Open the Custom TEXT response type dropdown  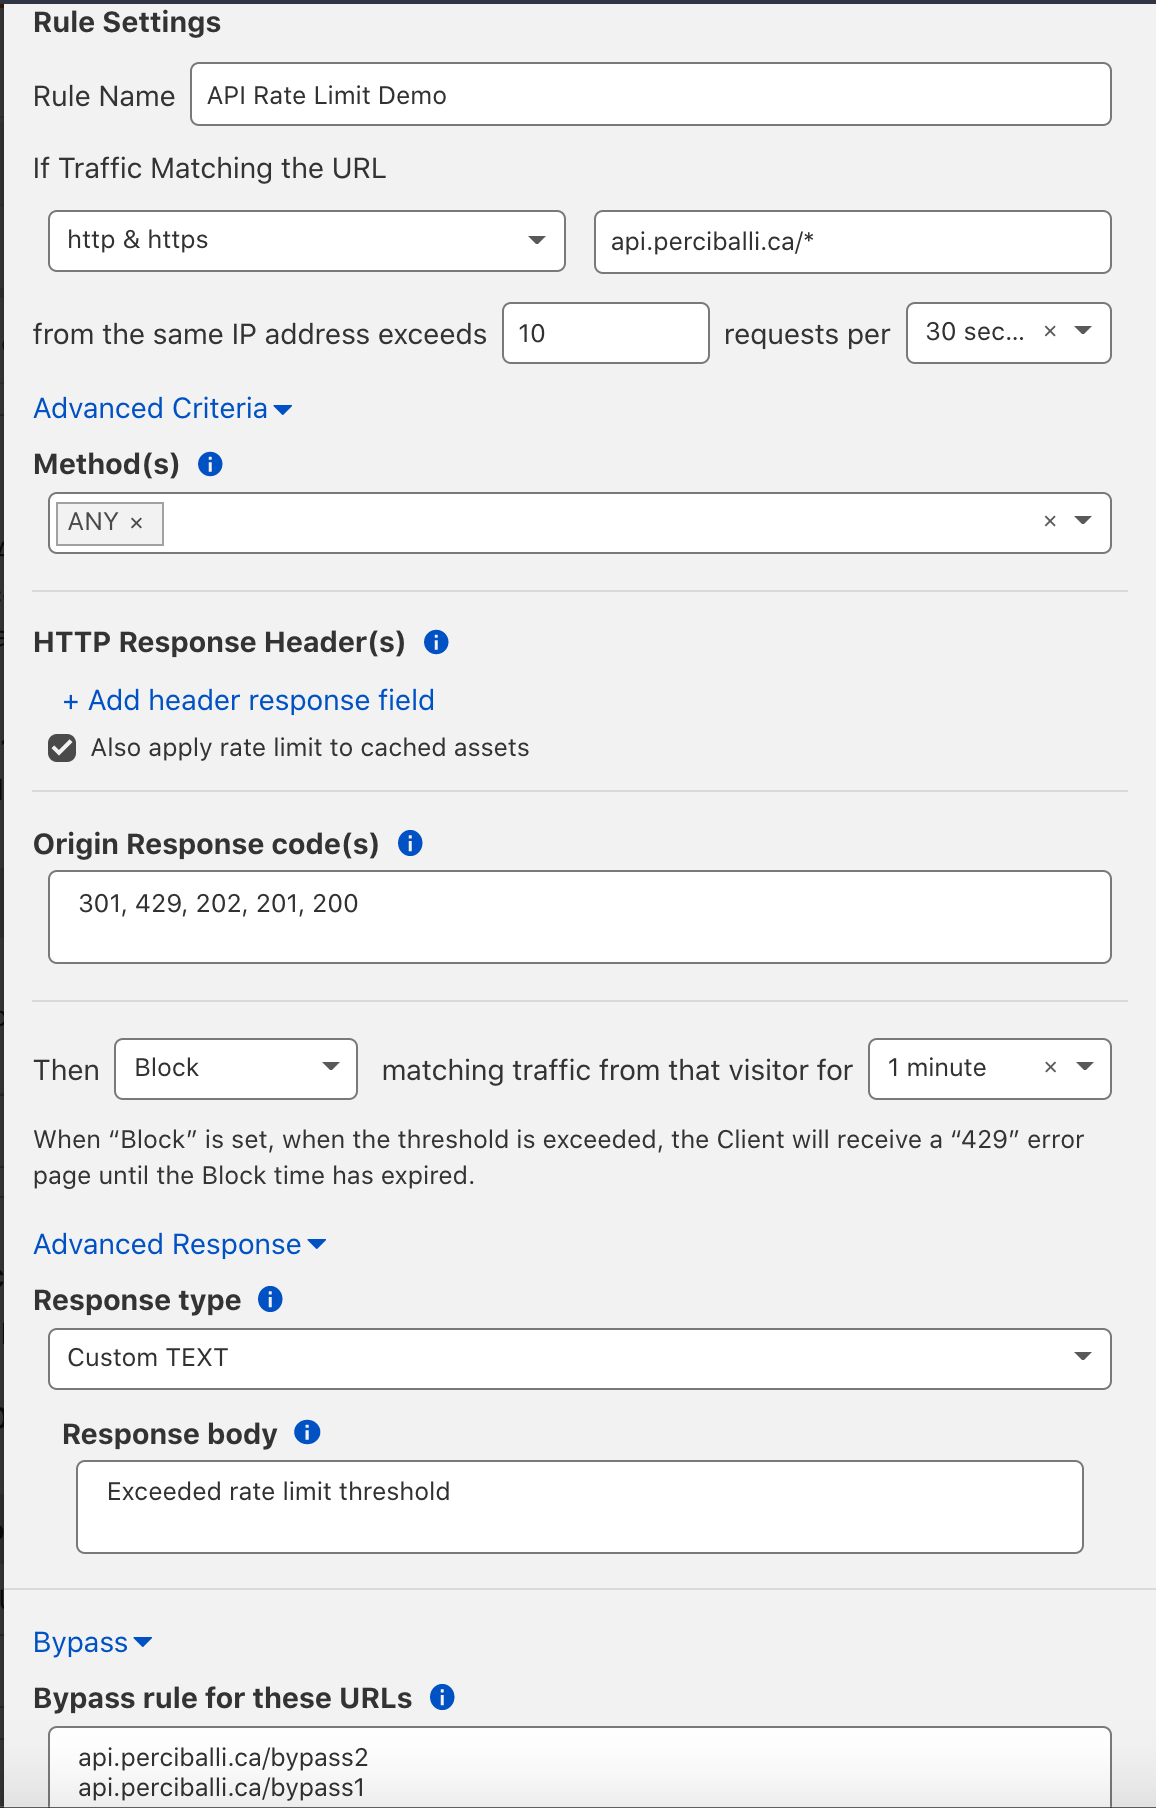point(579,1358)
